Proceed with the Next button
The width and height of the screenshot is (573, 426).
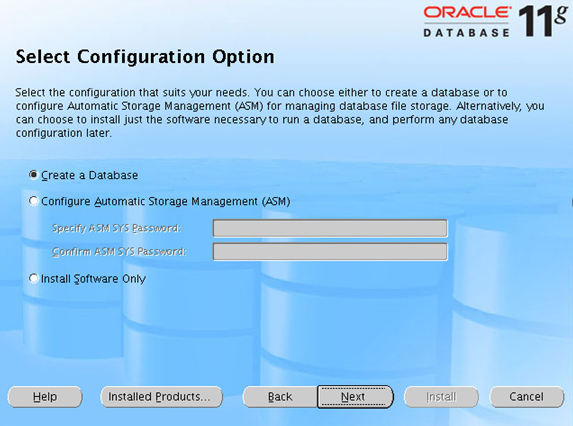tap(355, 397)
